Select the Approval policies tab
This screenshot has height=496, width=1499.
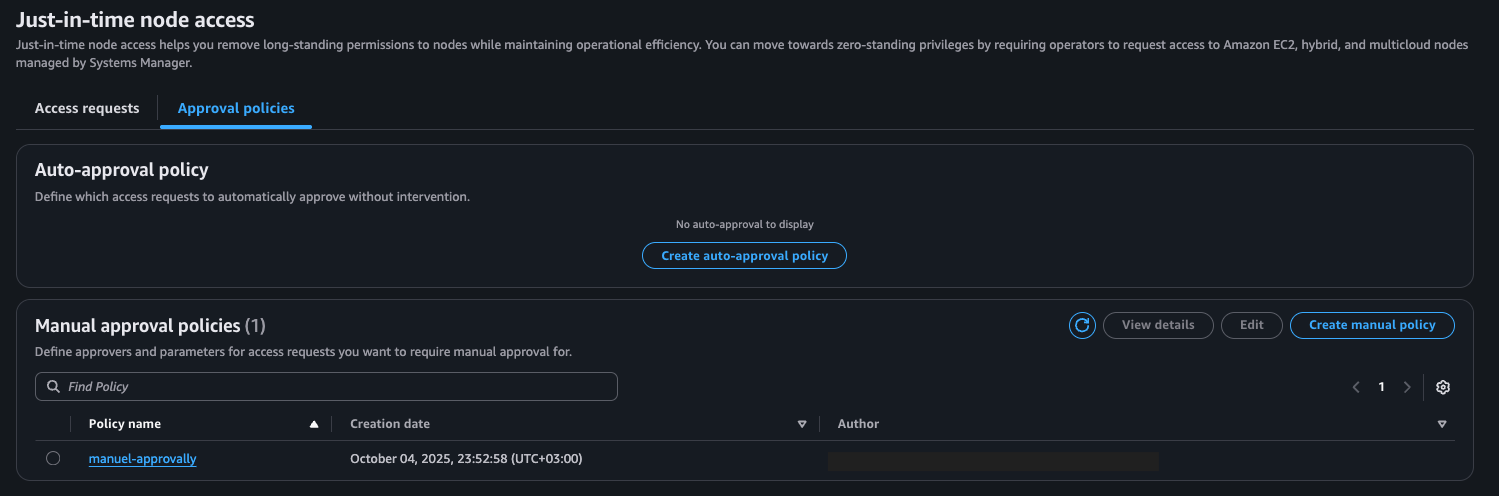click(236, 108)
